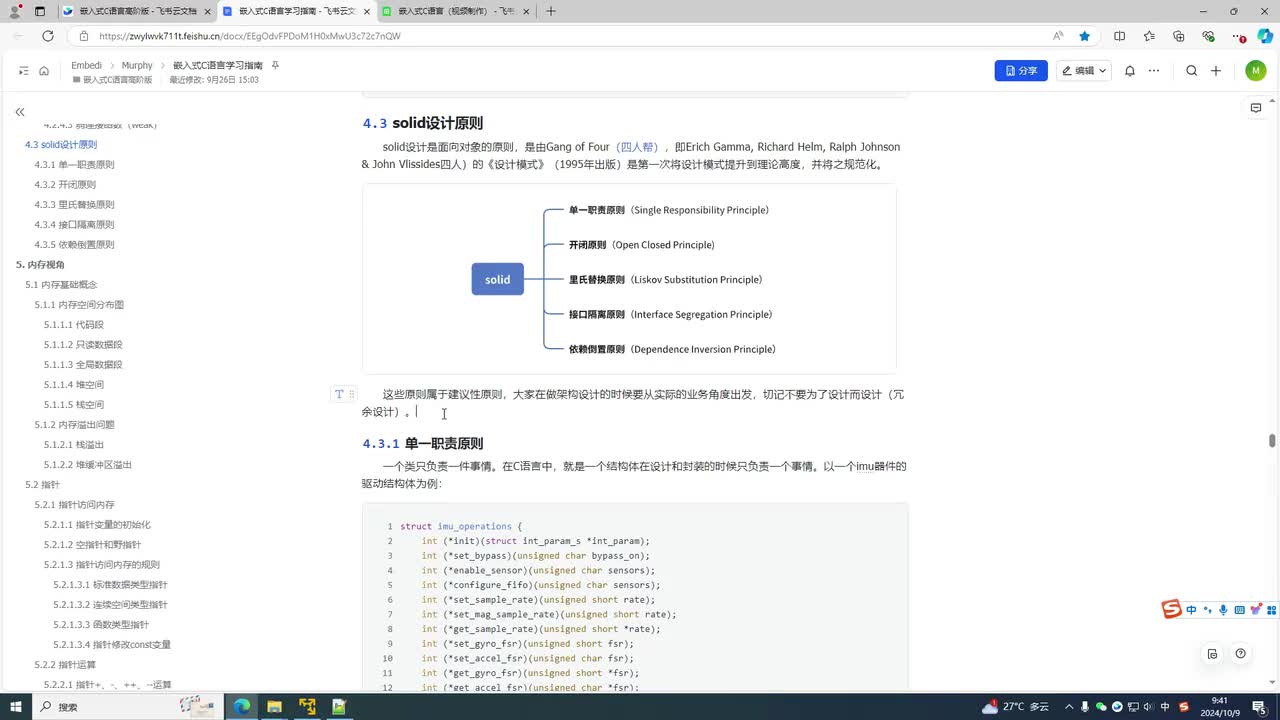The width and height of the screenshot is (1280, 720).
Task: Click the blue Share button
Action: (x=1021, y=71)
